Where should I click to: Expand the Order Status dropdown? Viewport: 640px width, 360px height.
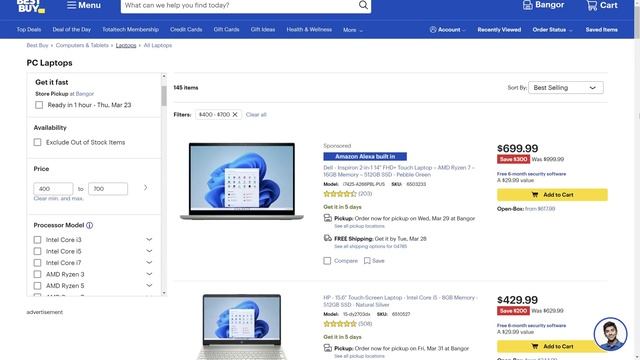(552, 30)
